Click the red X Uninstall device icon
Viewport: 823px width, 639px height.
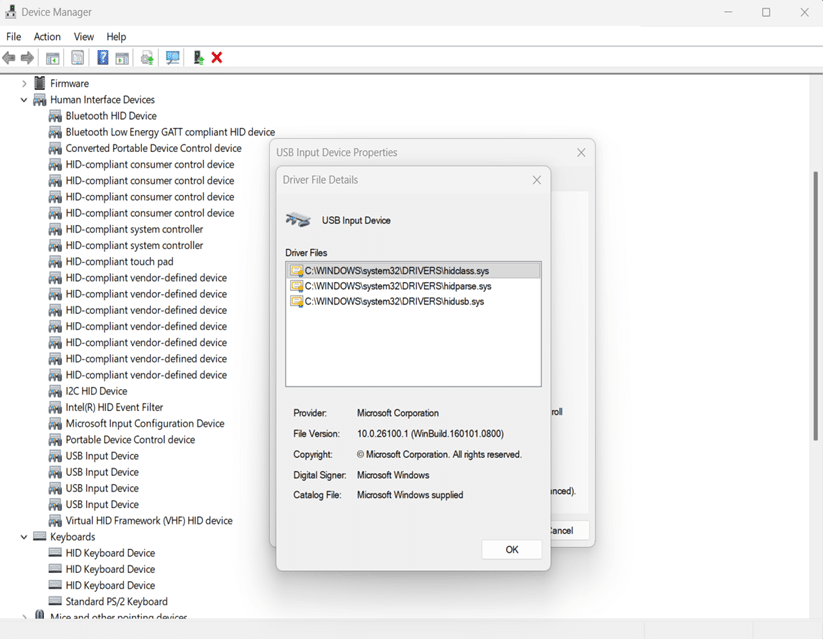tap(217, 58)
